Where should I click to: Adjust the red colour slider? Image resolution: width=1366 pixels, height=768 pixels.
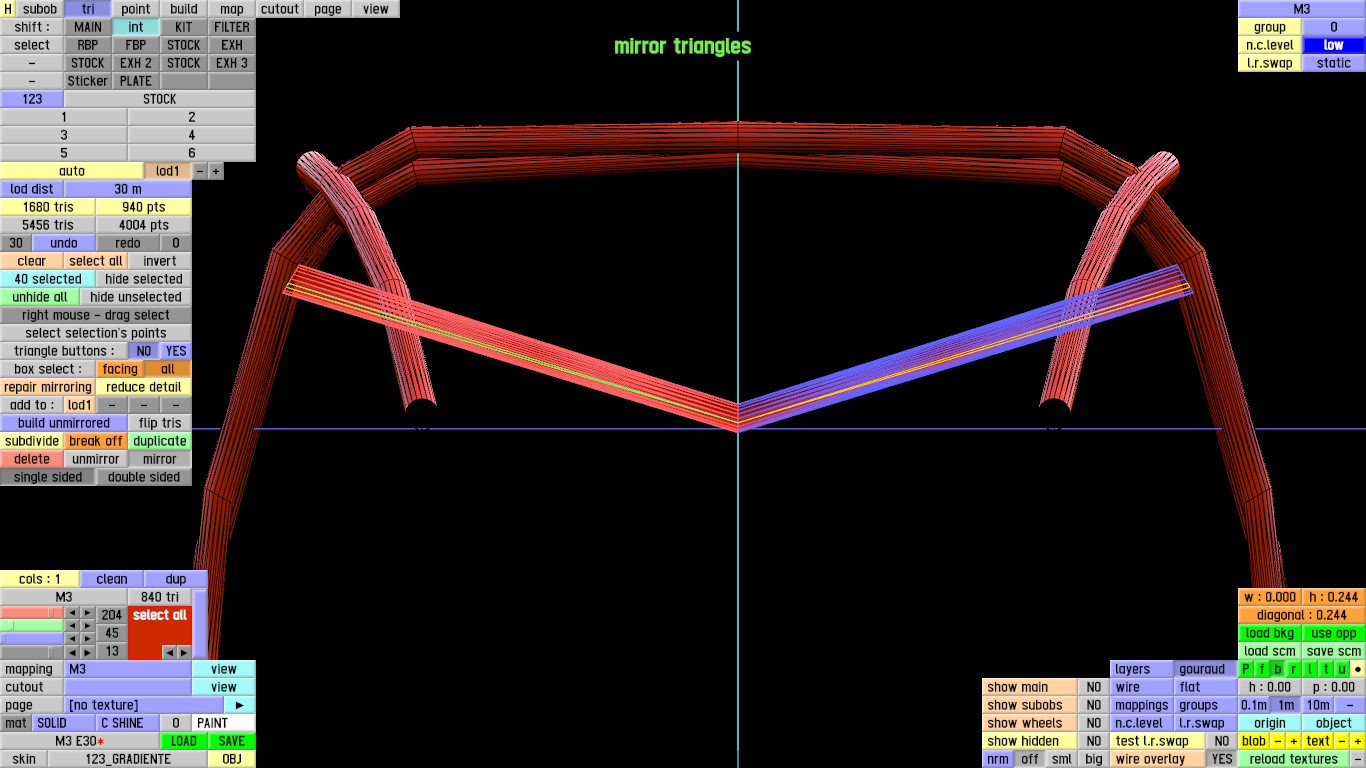click(x=32, y=613)
